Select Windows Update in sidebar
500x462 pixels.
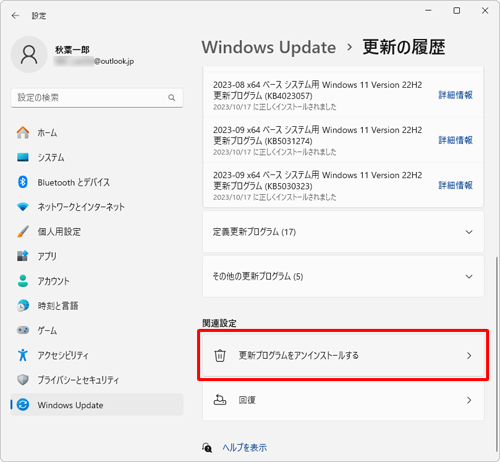pyautogui.click(x=97, y=405)
